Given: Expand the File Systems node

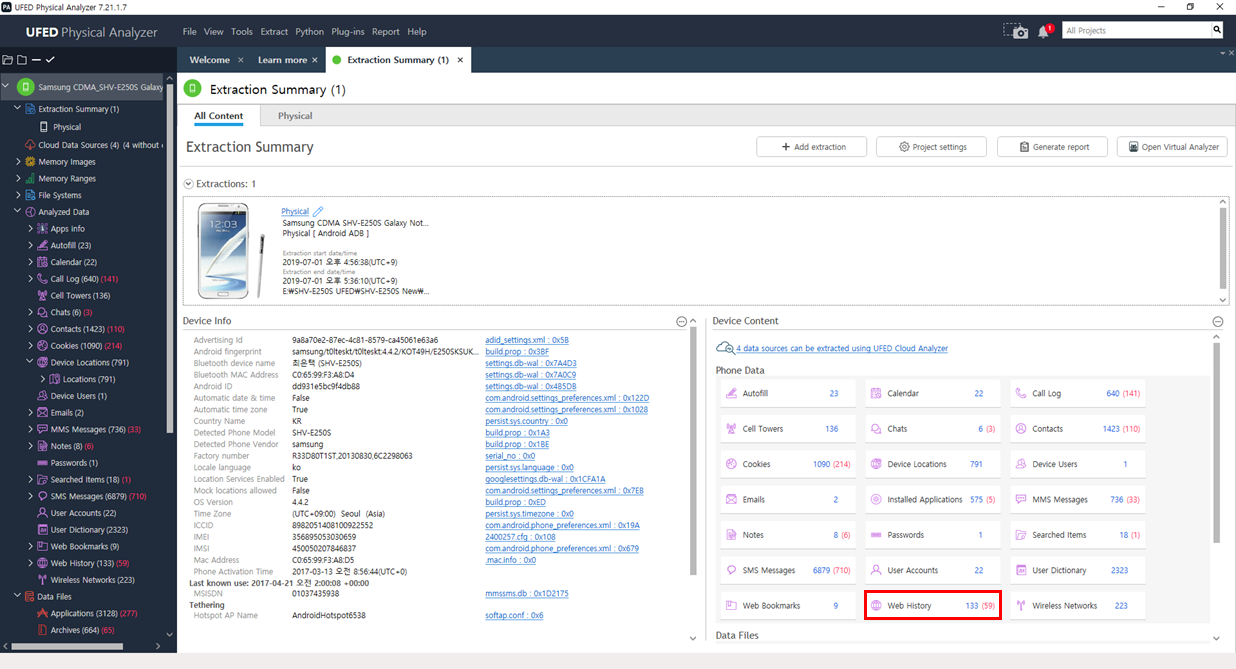Looking at the screenshot, I should [17, 195].
